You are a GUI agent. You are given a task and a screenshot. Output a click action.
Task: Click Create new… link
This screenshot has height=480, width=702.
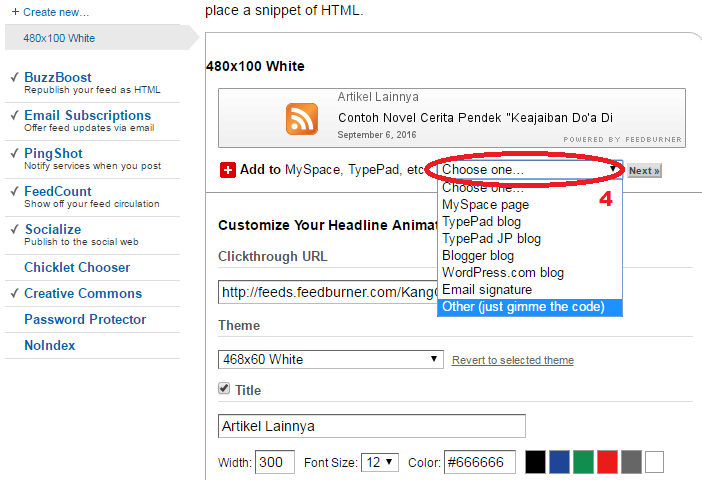pyautogui.click(x=50, y=12)
